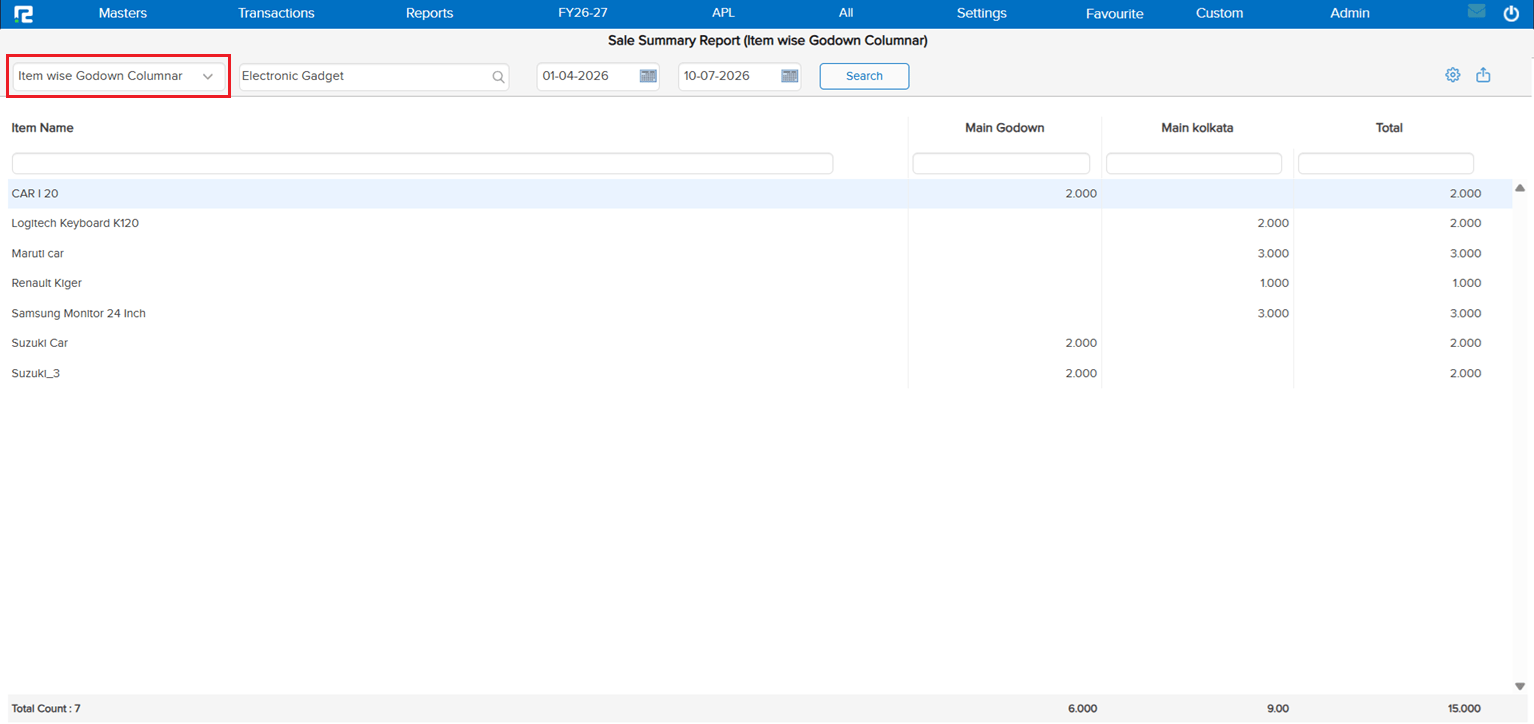
Task: Click the Total Count : 7 footer
Action: coord(46,708)
